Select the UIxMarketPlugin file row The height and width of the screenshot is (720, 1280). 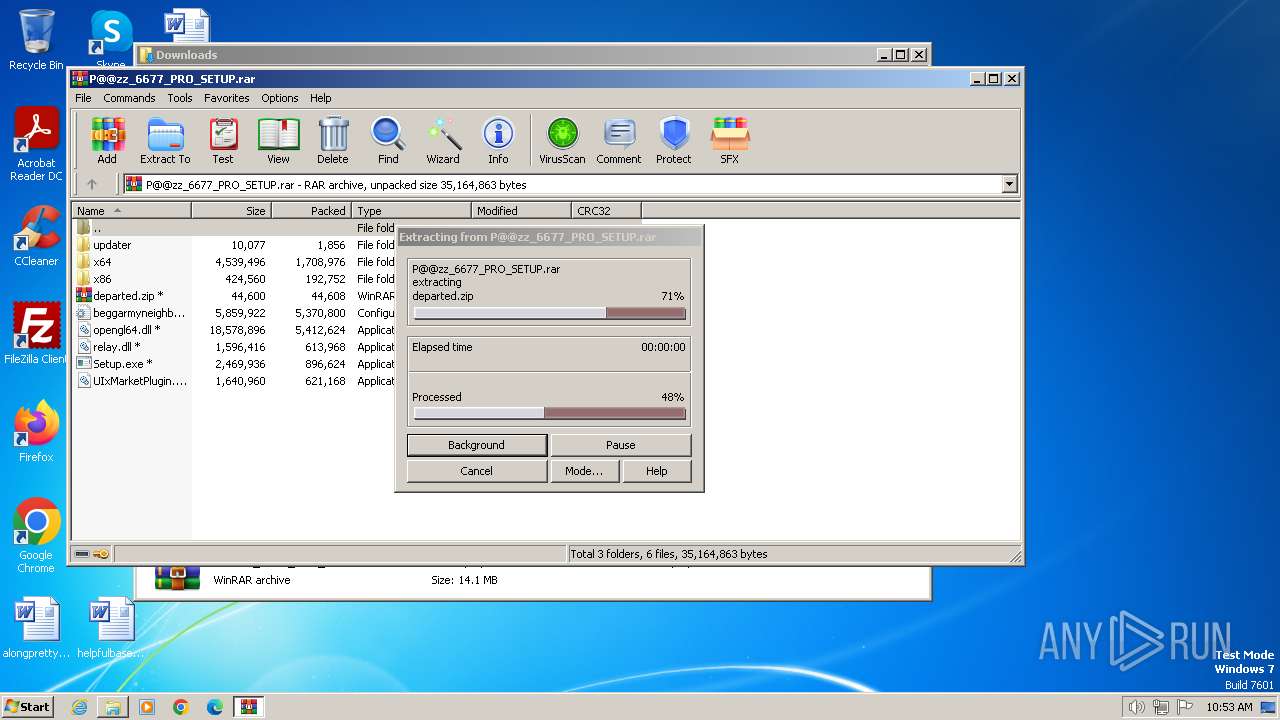click(x=235, y=381)
